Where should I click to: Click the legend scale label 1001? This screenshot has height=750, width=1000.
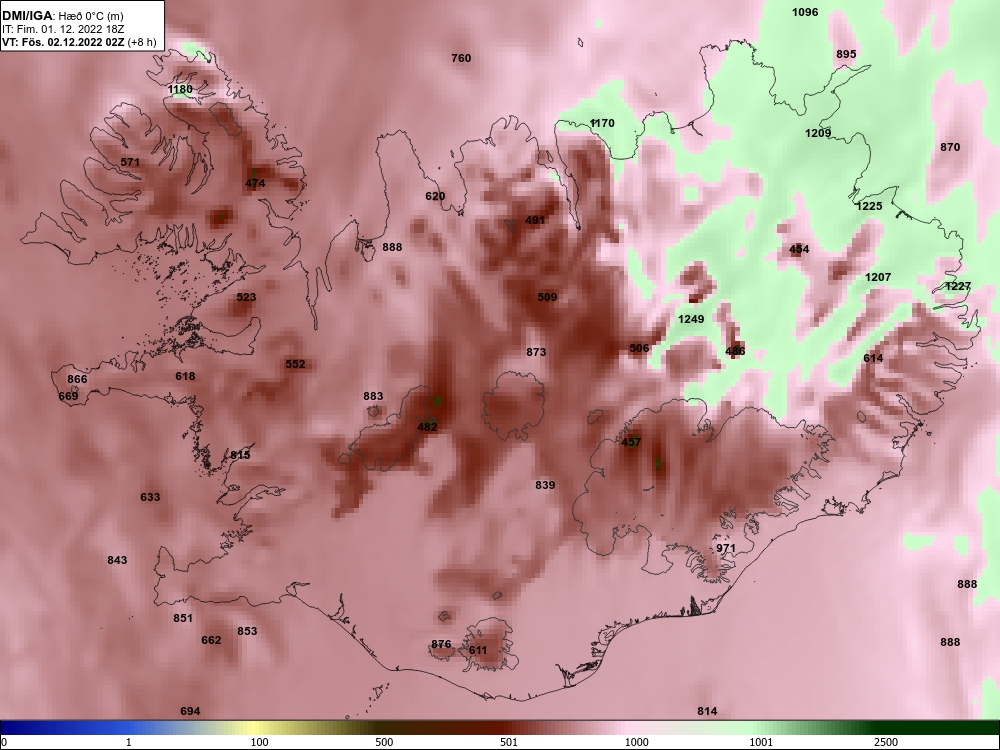[761, 742]
